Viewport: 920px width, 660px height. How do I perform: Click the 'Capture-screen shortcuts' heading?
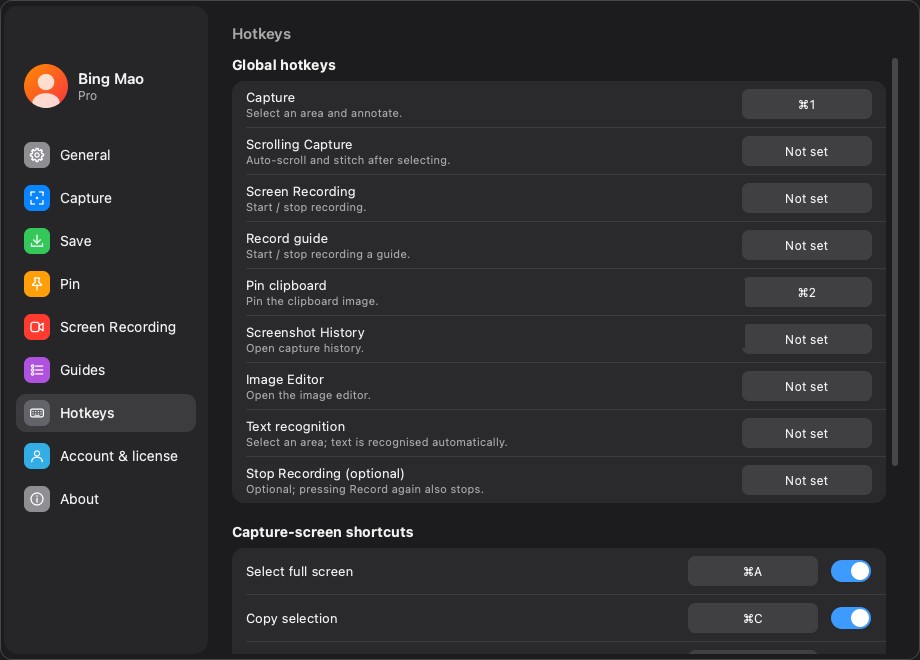point(323,532)
